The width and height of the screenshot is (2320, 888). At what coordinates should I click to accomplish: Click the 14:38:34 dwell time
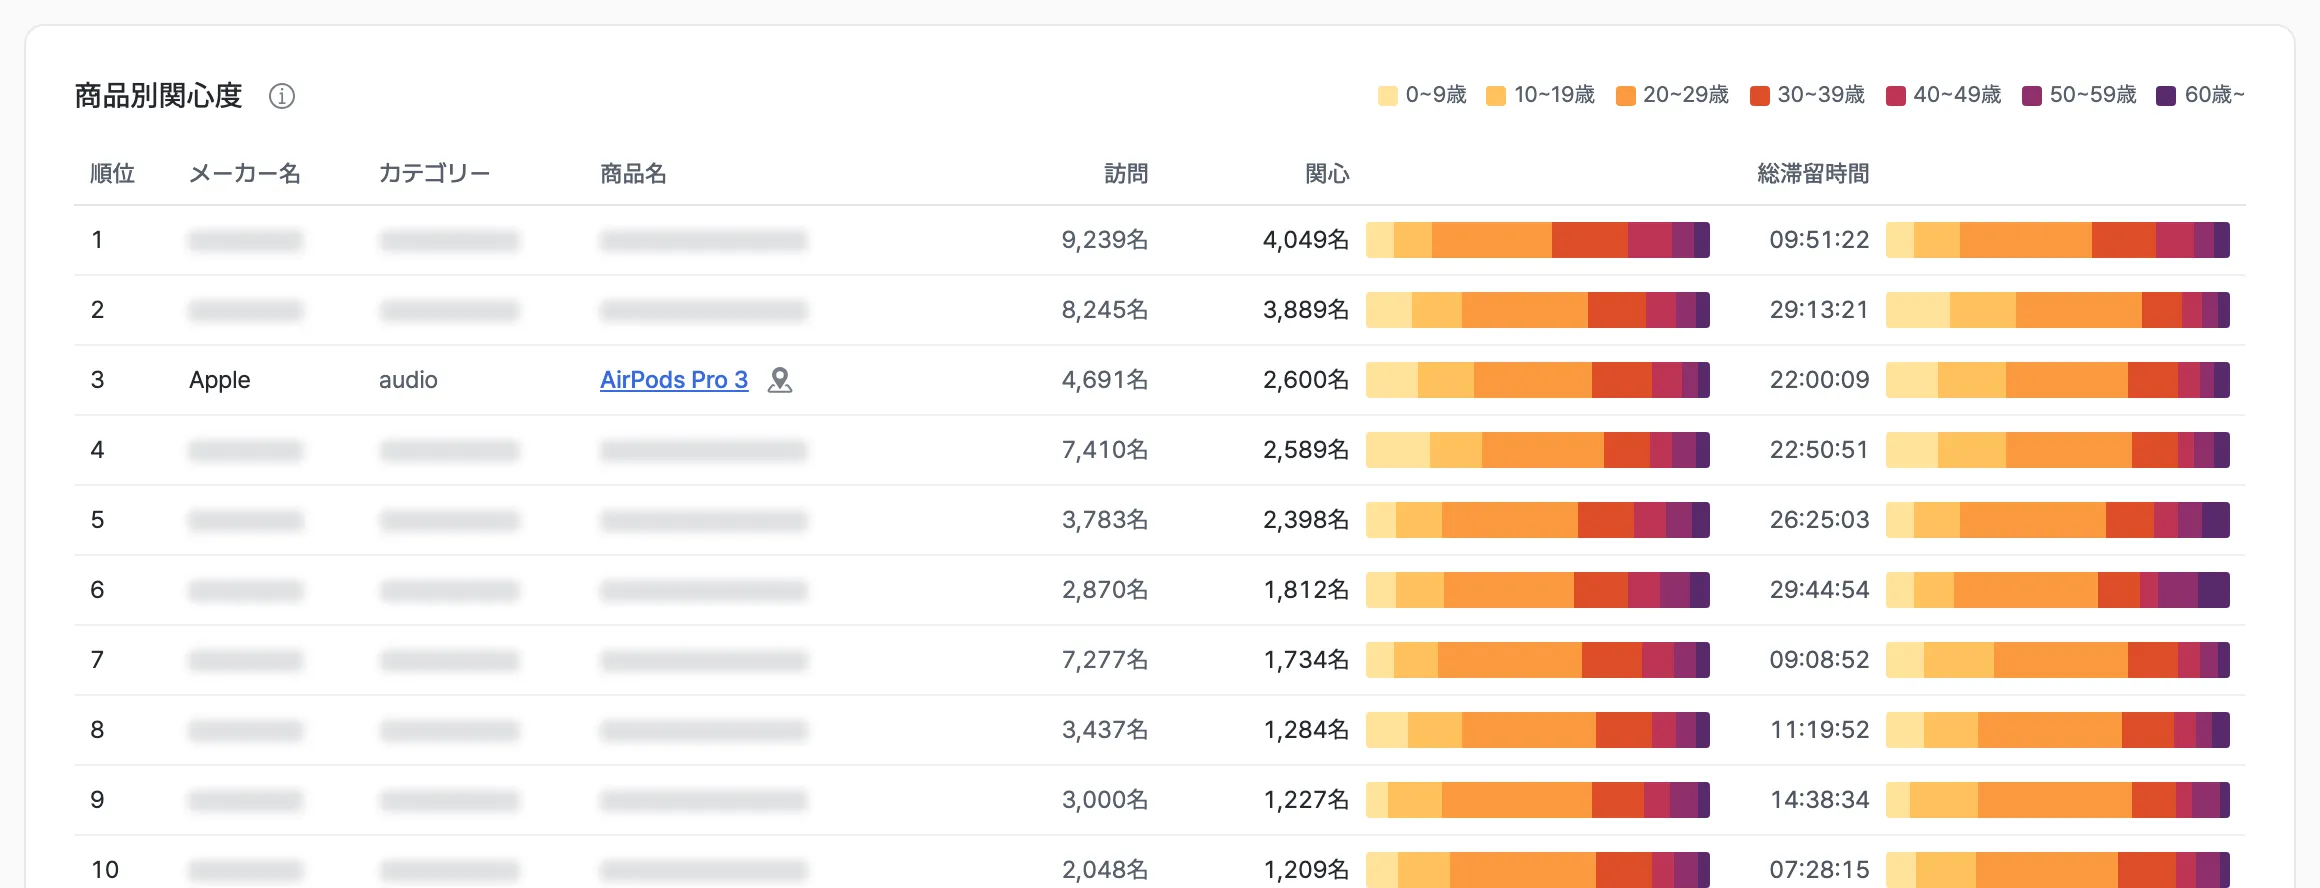(x=1820, y=800)
